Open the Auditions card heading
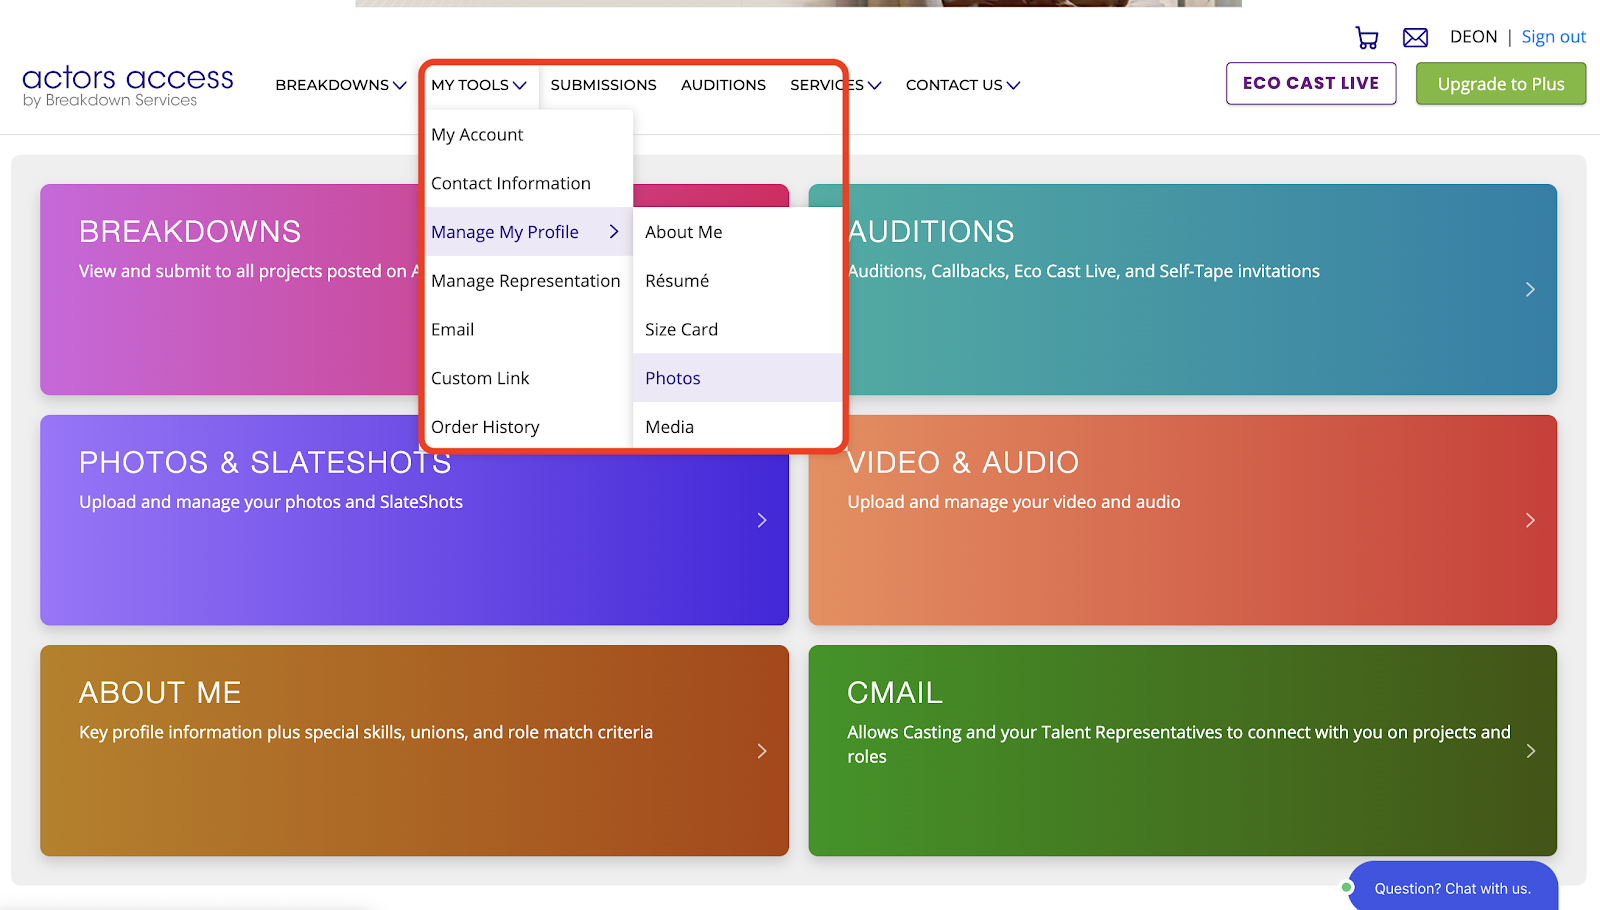The width and height of the screenshot is (1600, 910). pyautogui.click(x=931, y=232)
